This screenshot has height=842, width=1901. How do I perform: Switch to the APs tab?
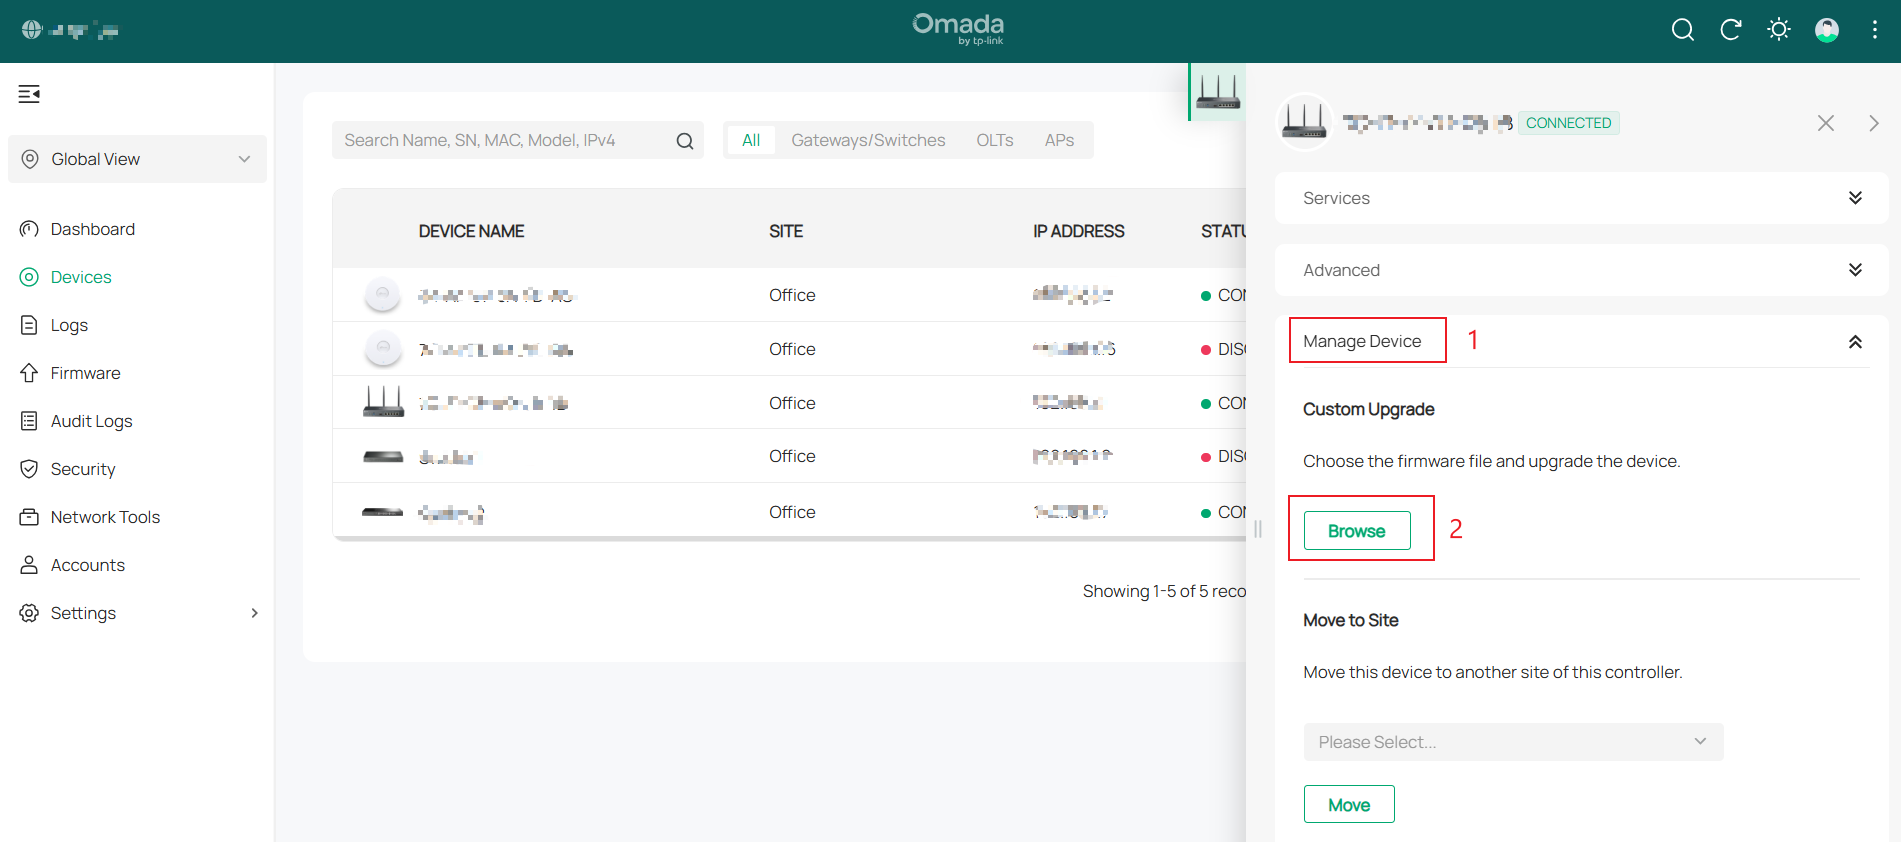(x=1059, y=140)
